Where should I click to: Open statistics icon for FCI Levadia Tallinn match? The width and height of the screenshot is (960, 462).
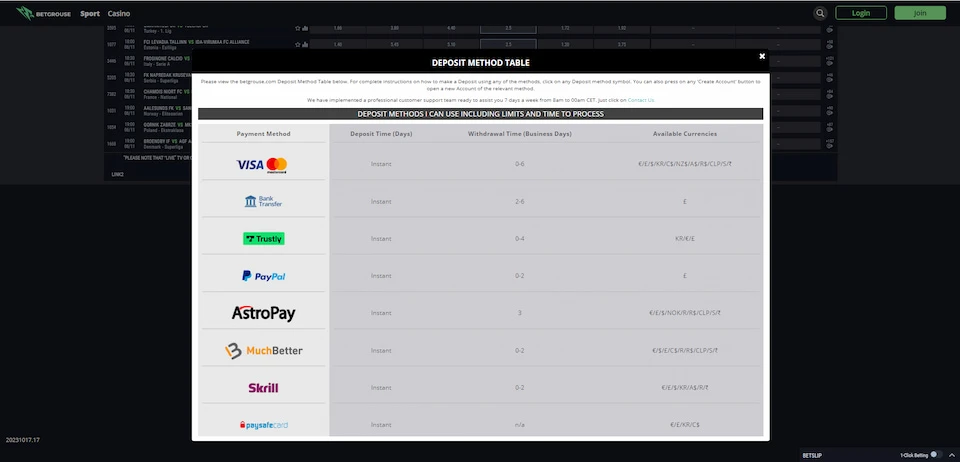coord(305,45)
